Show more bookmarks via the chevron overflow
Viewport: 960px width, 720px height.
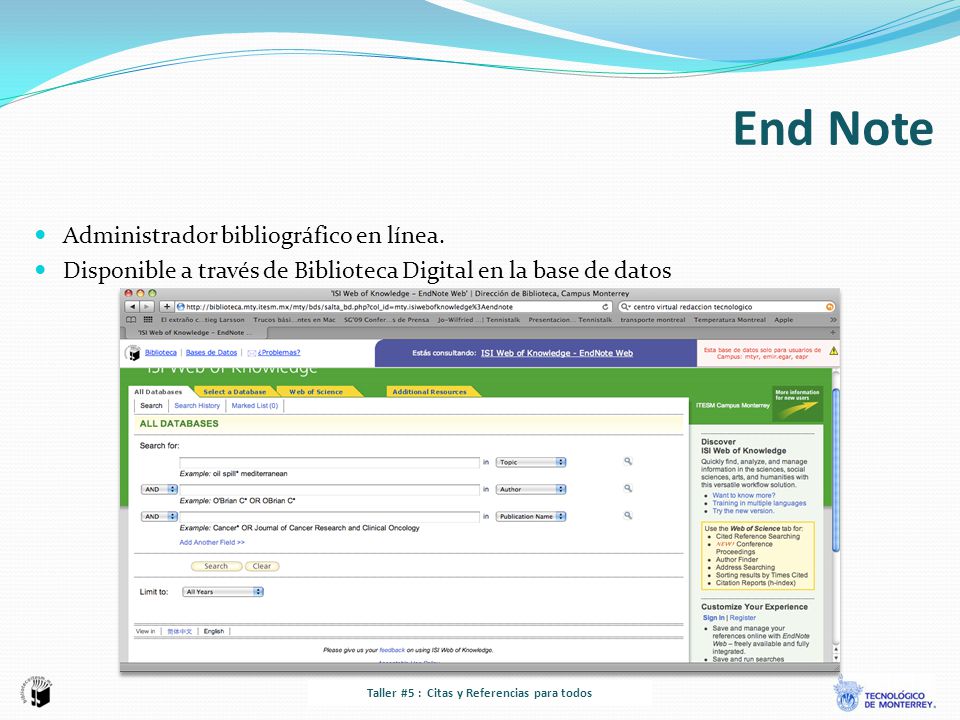[x=833, y=320]
